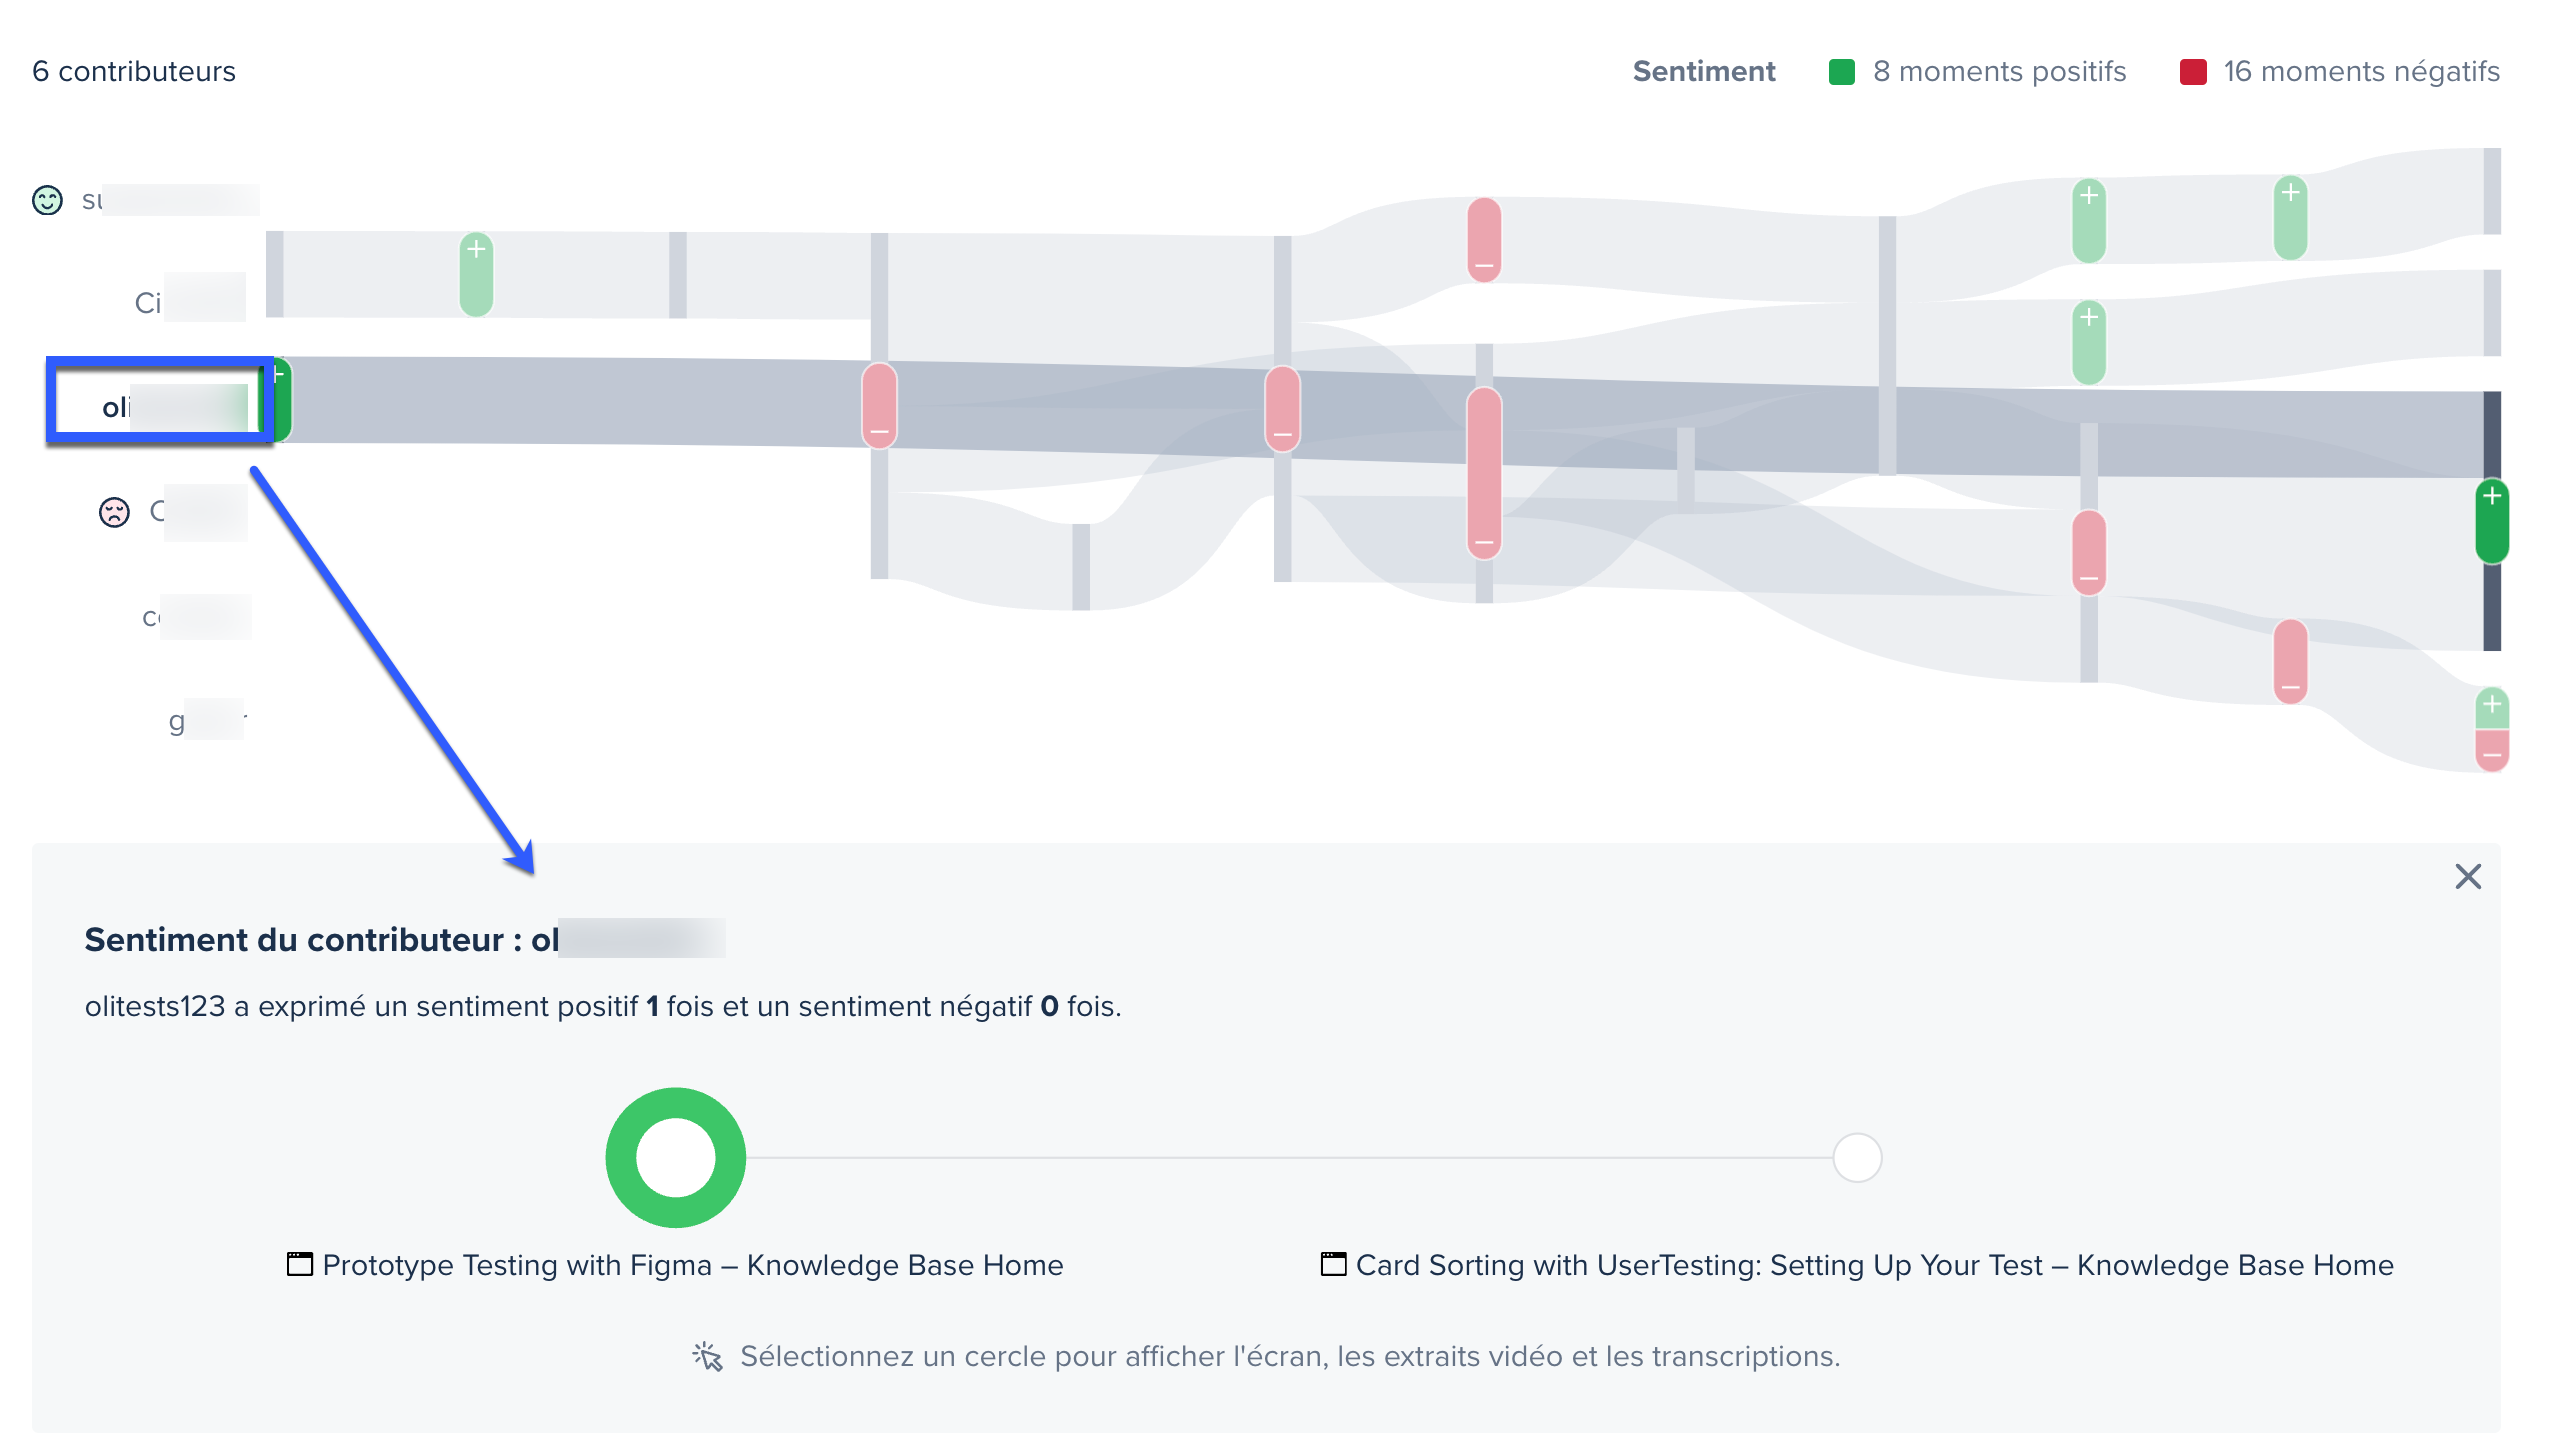Image resolution: width=2560 pixels, height=1440 pixels.
Task: Click the red negative legend swatch
Action: pyautogui.click(x=2192, y=72)
